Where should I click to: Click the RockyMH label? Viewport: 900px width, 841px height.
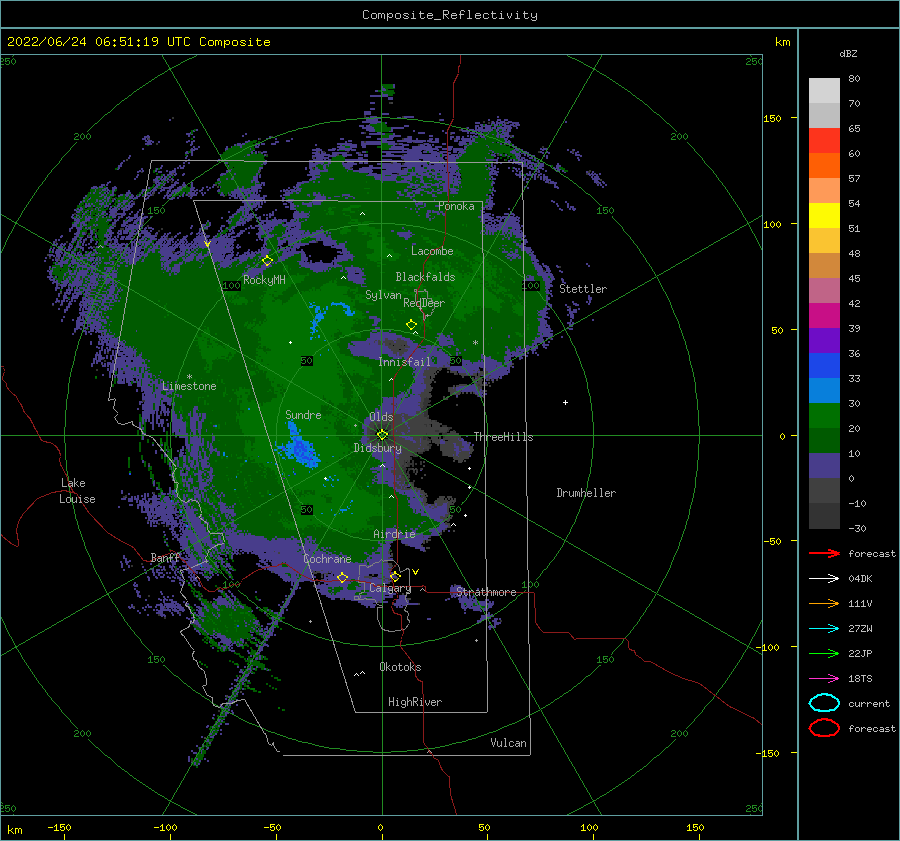pos(264,280)
